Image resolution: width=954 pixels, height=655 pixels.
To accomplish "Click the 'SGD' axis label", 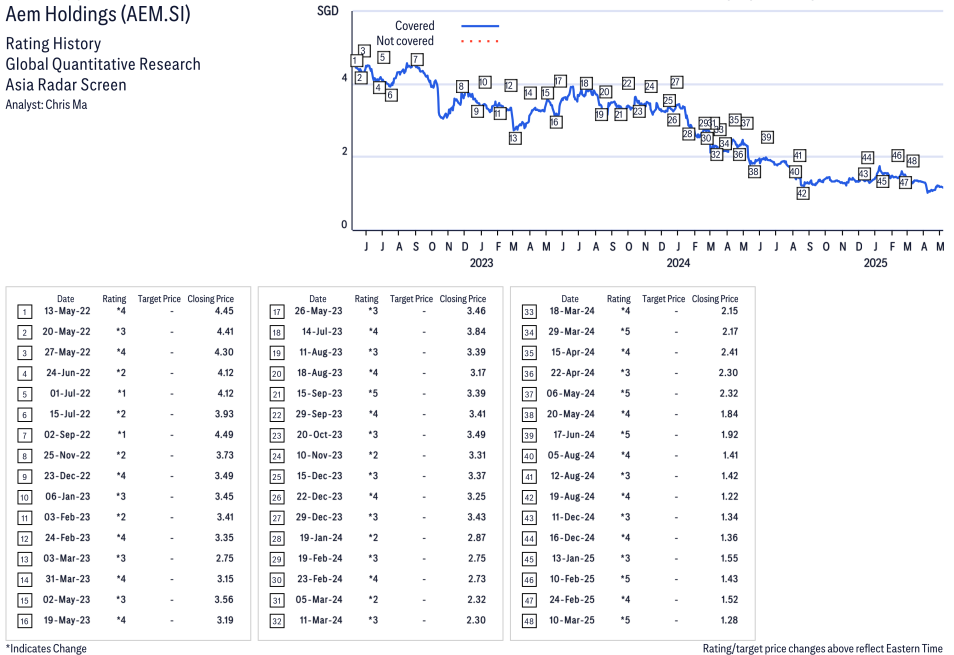I will point(327,11).
